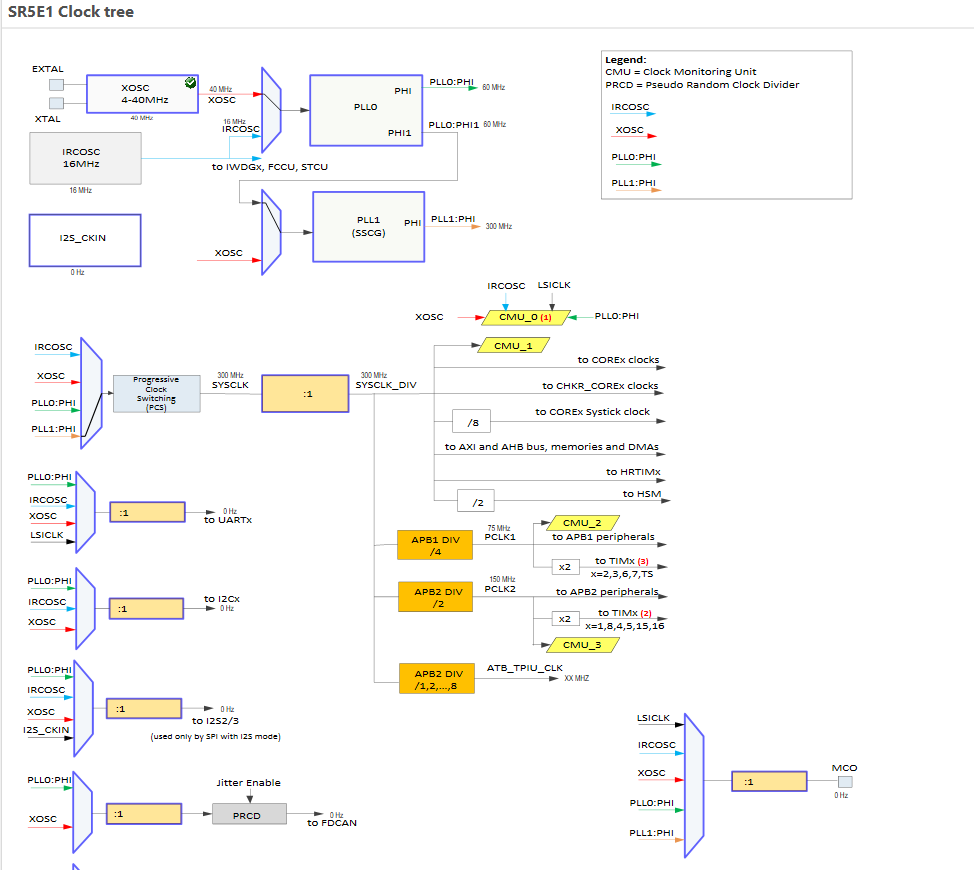Open the APB2 DIV /1,2,...,8 divider
This screenshot has height=870, width=974.
pos(437,679)
